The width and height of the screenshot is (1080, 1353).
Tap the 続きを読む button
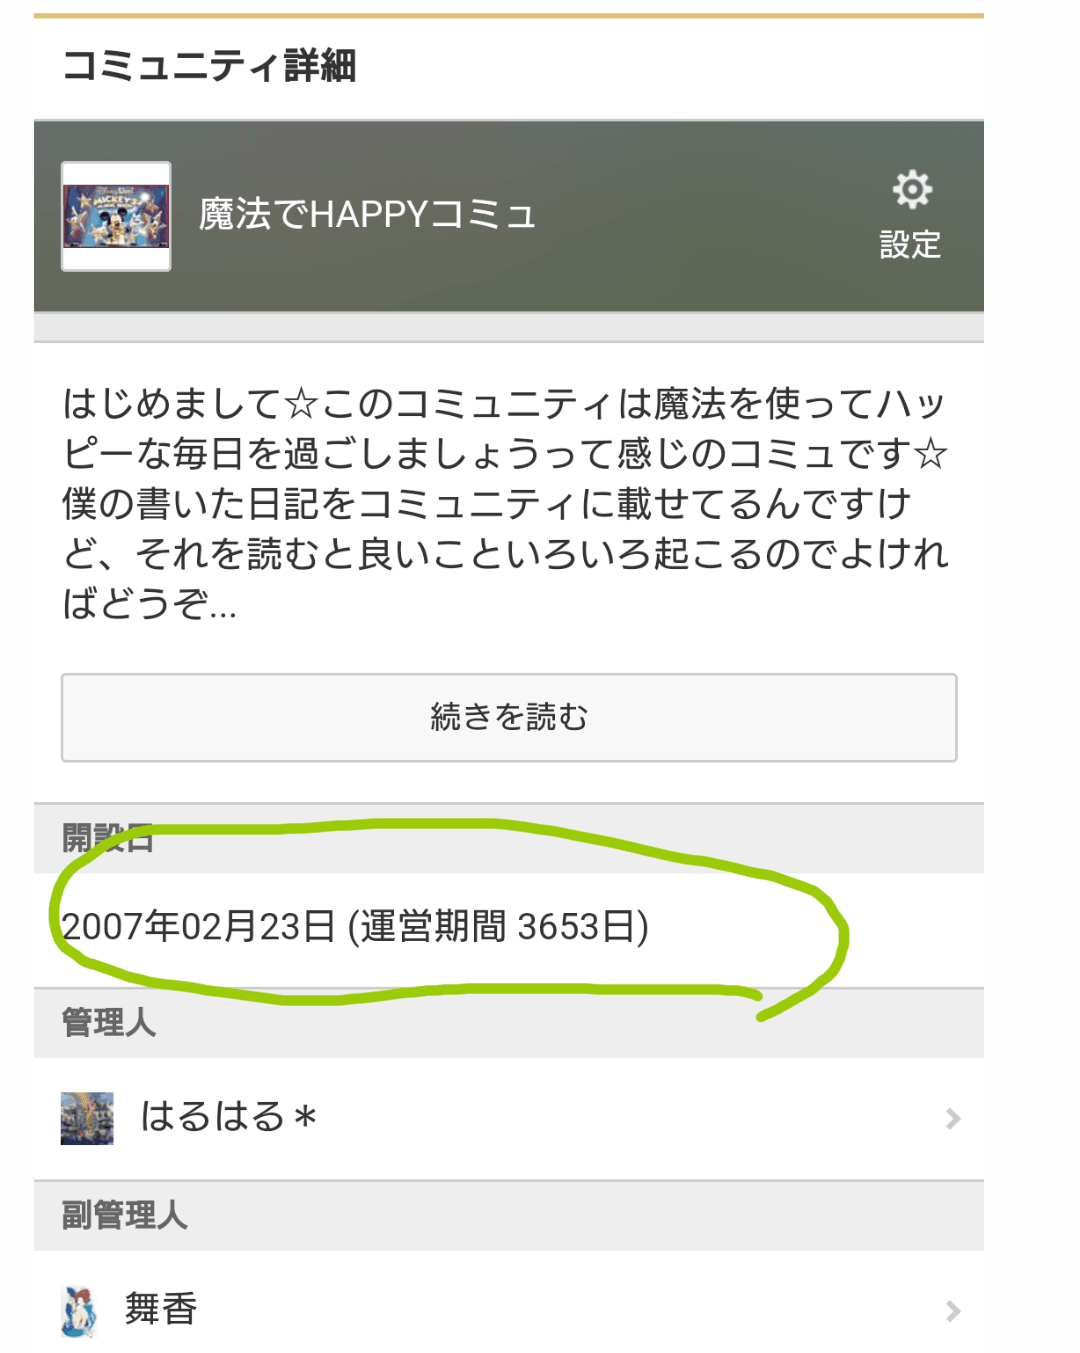point(509,717)
